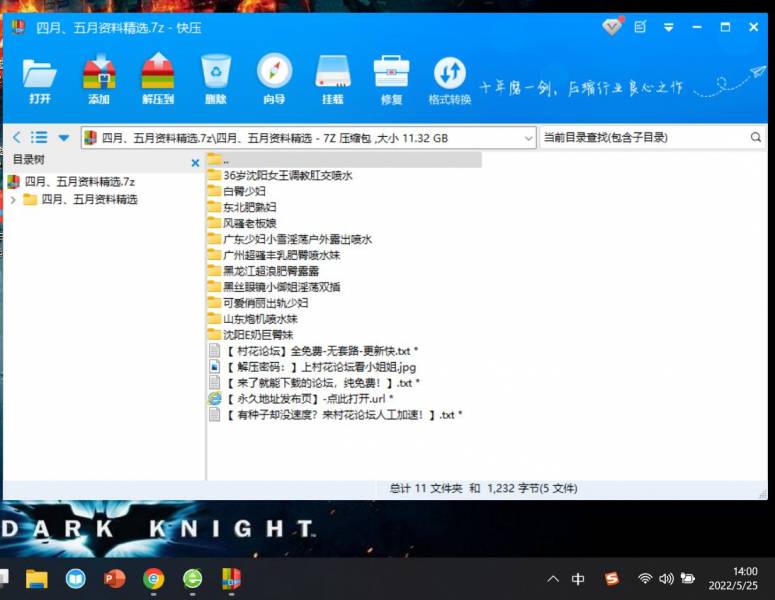Screen dimensions: 775x600
Task: Click the diamond VIP icon in title bar
Action: click(x=612, y=27)
